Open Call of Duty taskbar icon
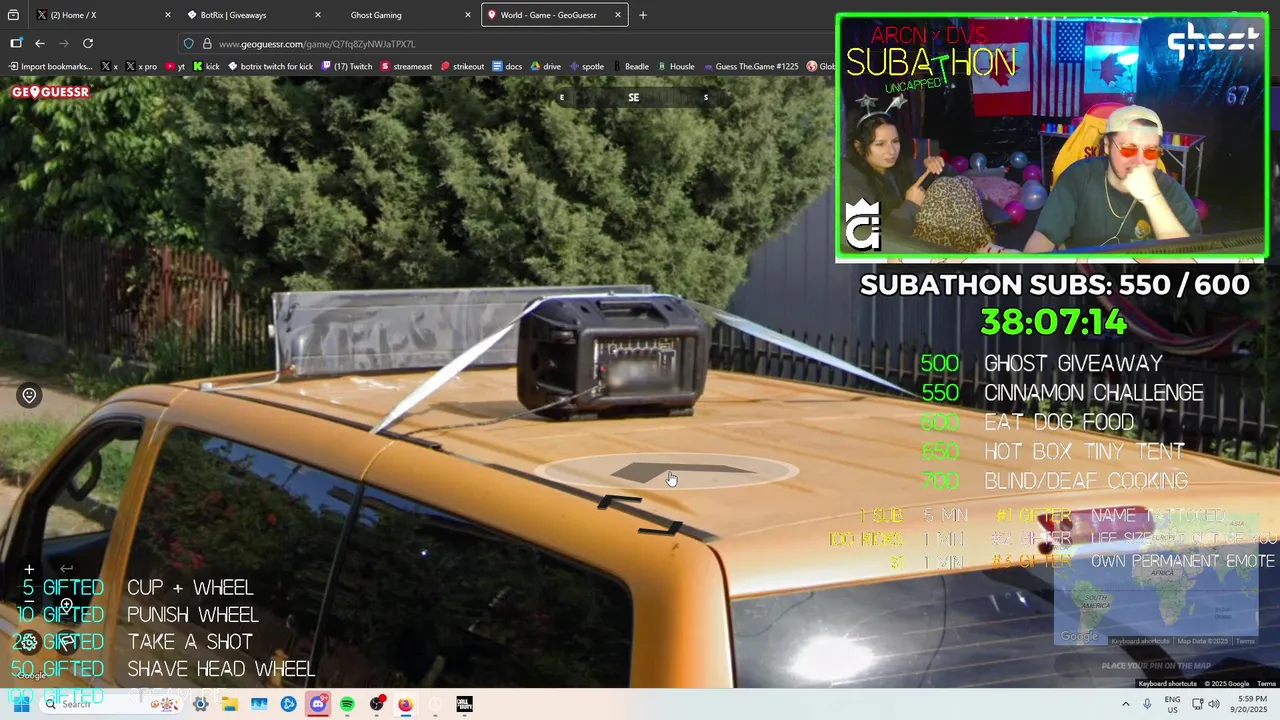The width and height of the screenshot is (1280, 720). click(x=464, y=704)
